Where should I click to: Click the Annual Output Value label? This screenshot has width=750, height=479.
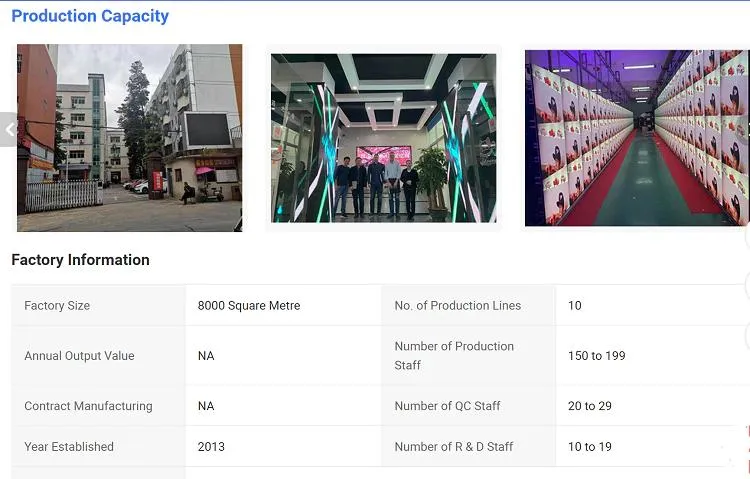pos(79,356)
